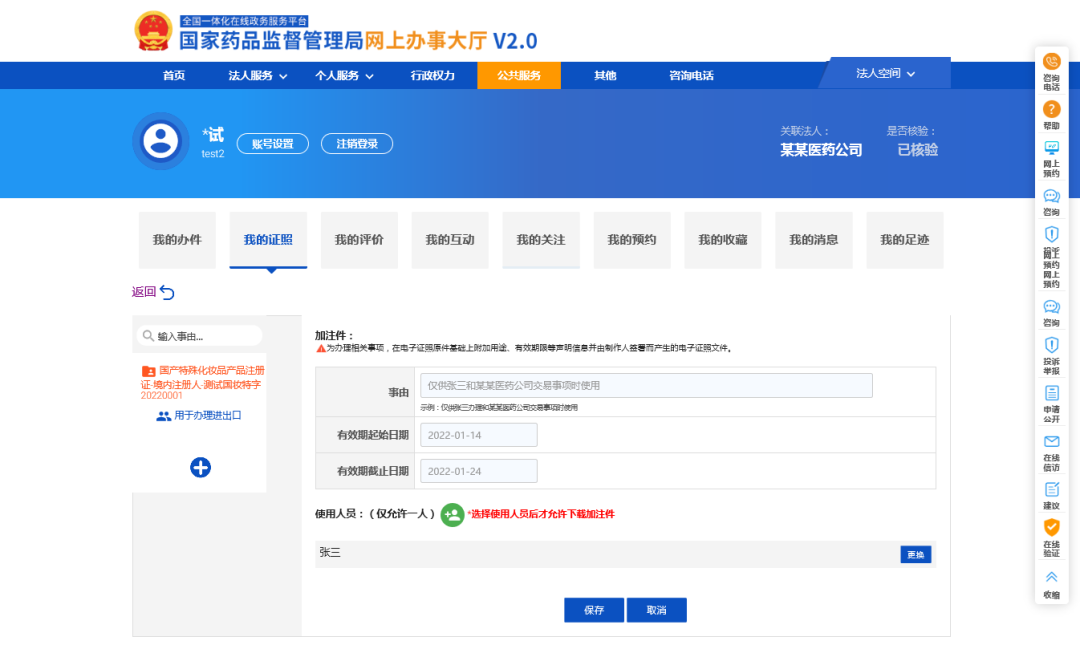
Task: Expand the 个人服务 dropdown menu
Action: click(x=344, y=76)
